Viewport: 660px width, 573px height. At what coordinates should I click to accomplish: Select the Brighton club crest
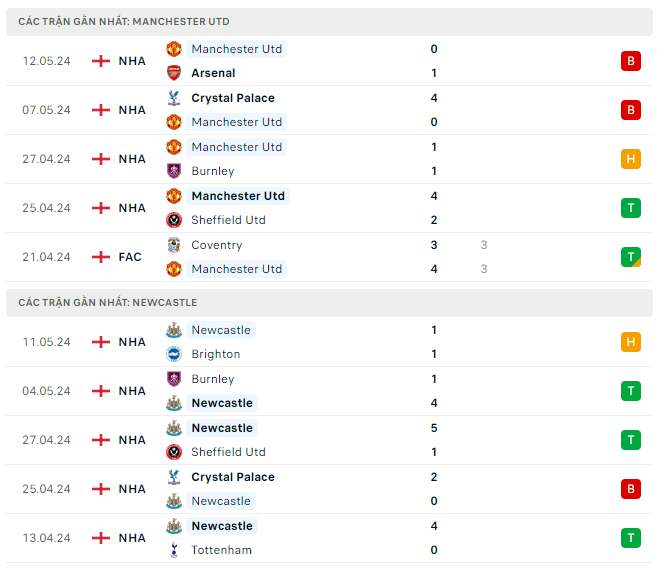click(x=174, y=354)
